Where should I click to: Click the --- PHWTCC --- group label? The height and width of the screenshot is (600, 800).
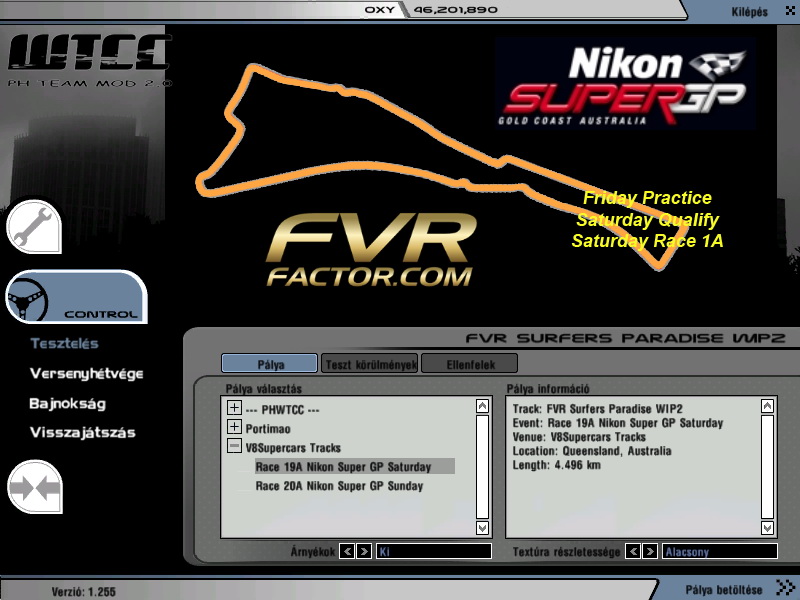point(282,410)
